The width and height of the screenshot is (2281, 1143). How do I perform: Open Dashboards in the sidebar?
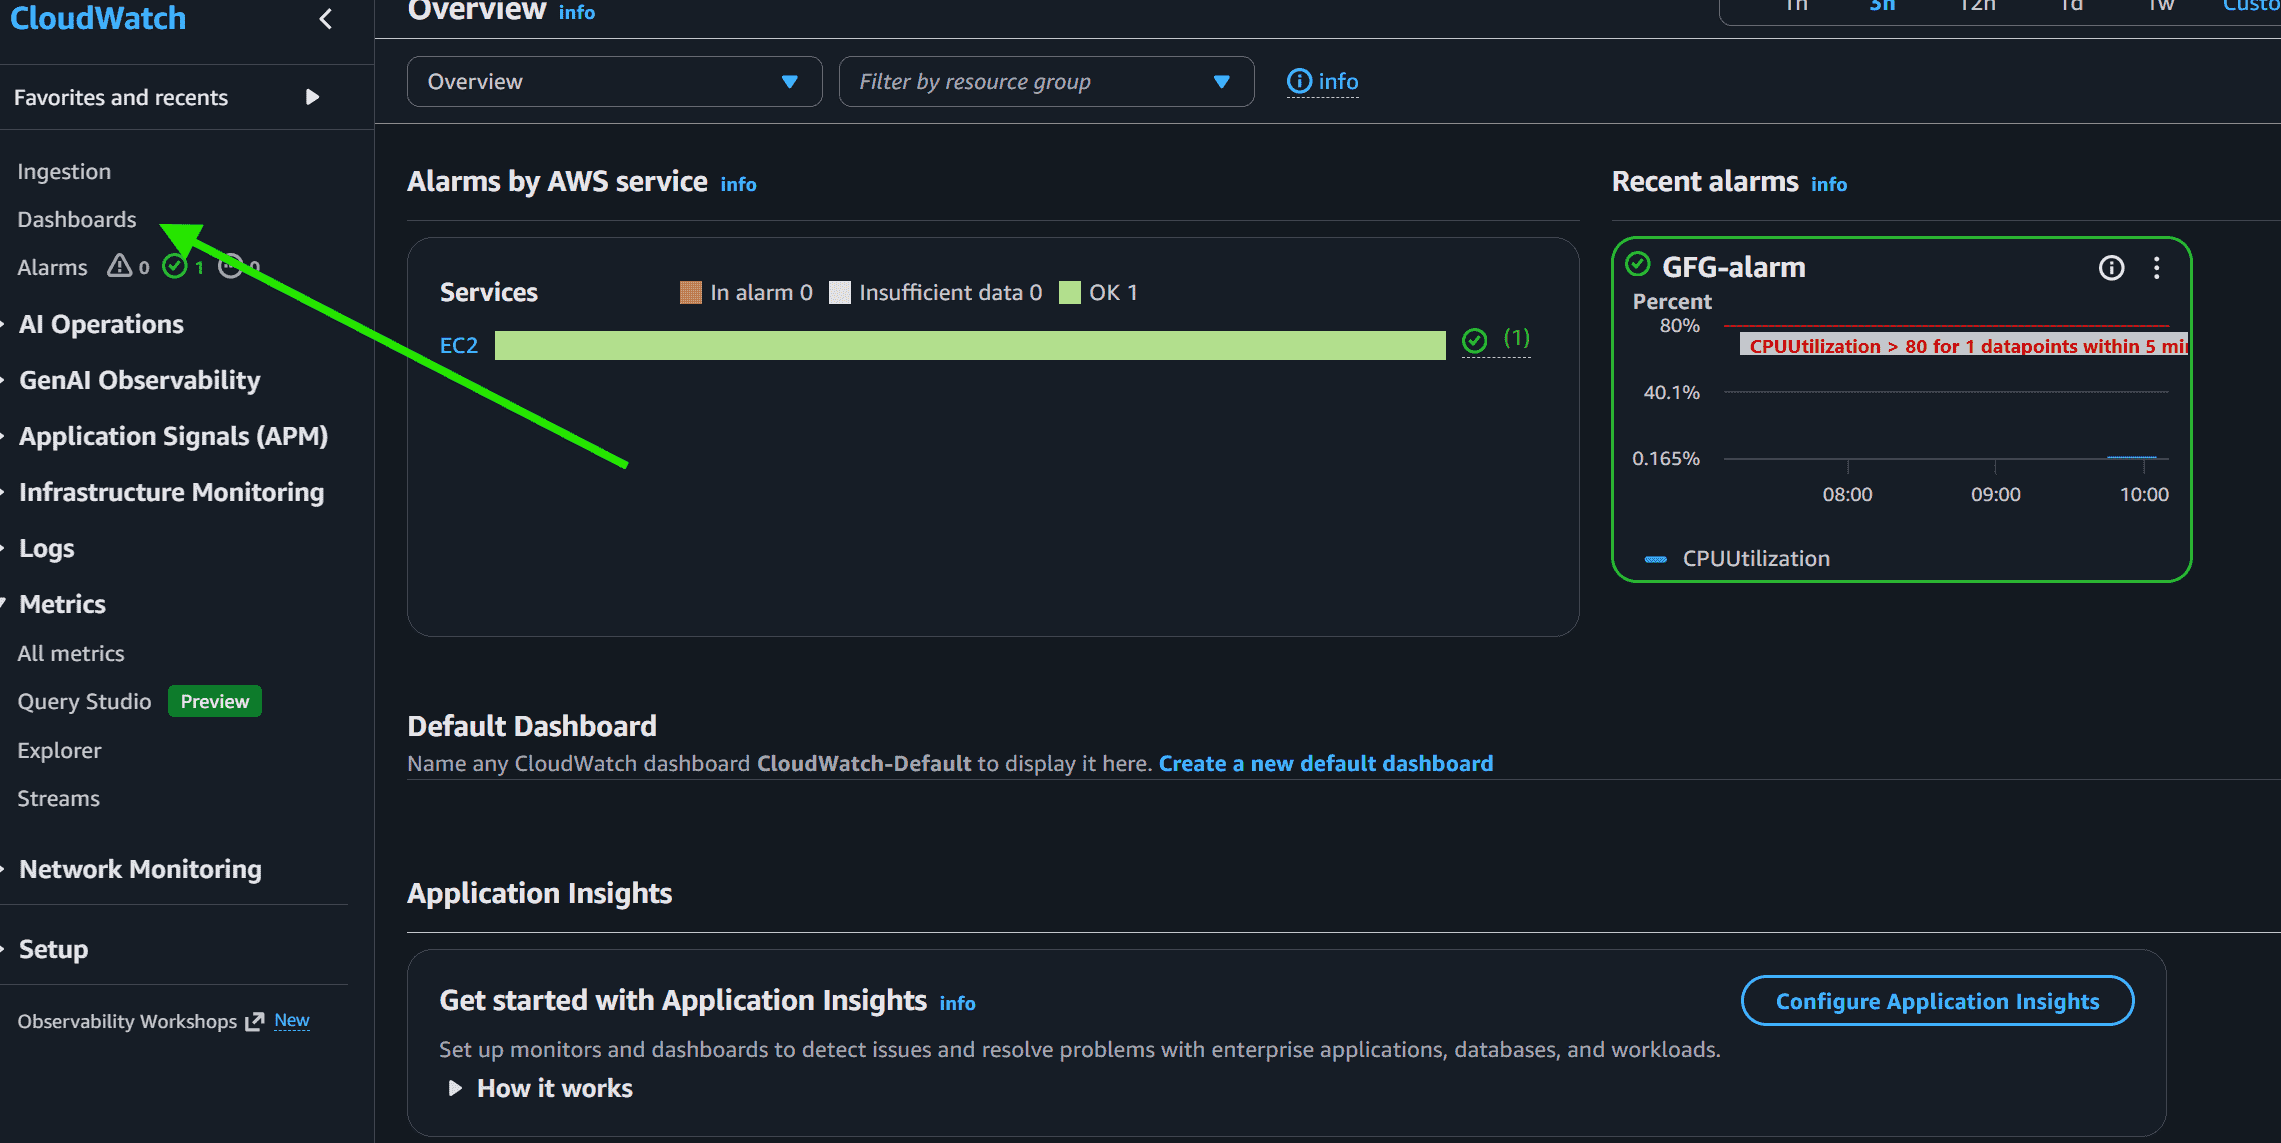click(x=77, y=219)
